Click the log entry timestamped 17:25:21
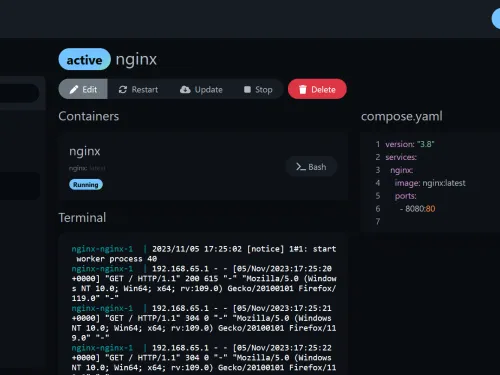The image size is (500, 375). point(204,323)
